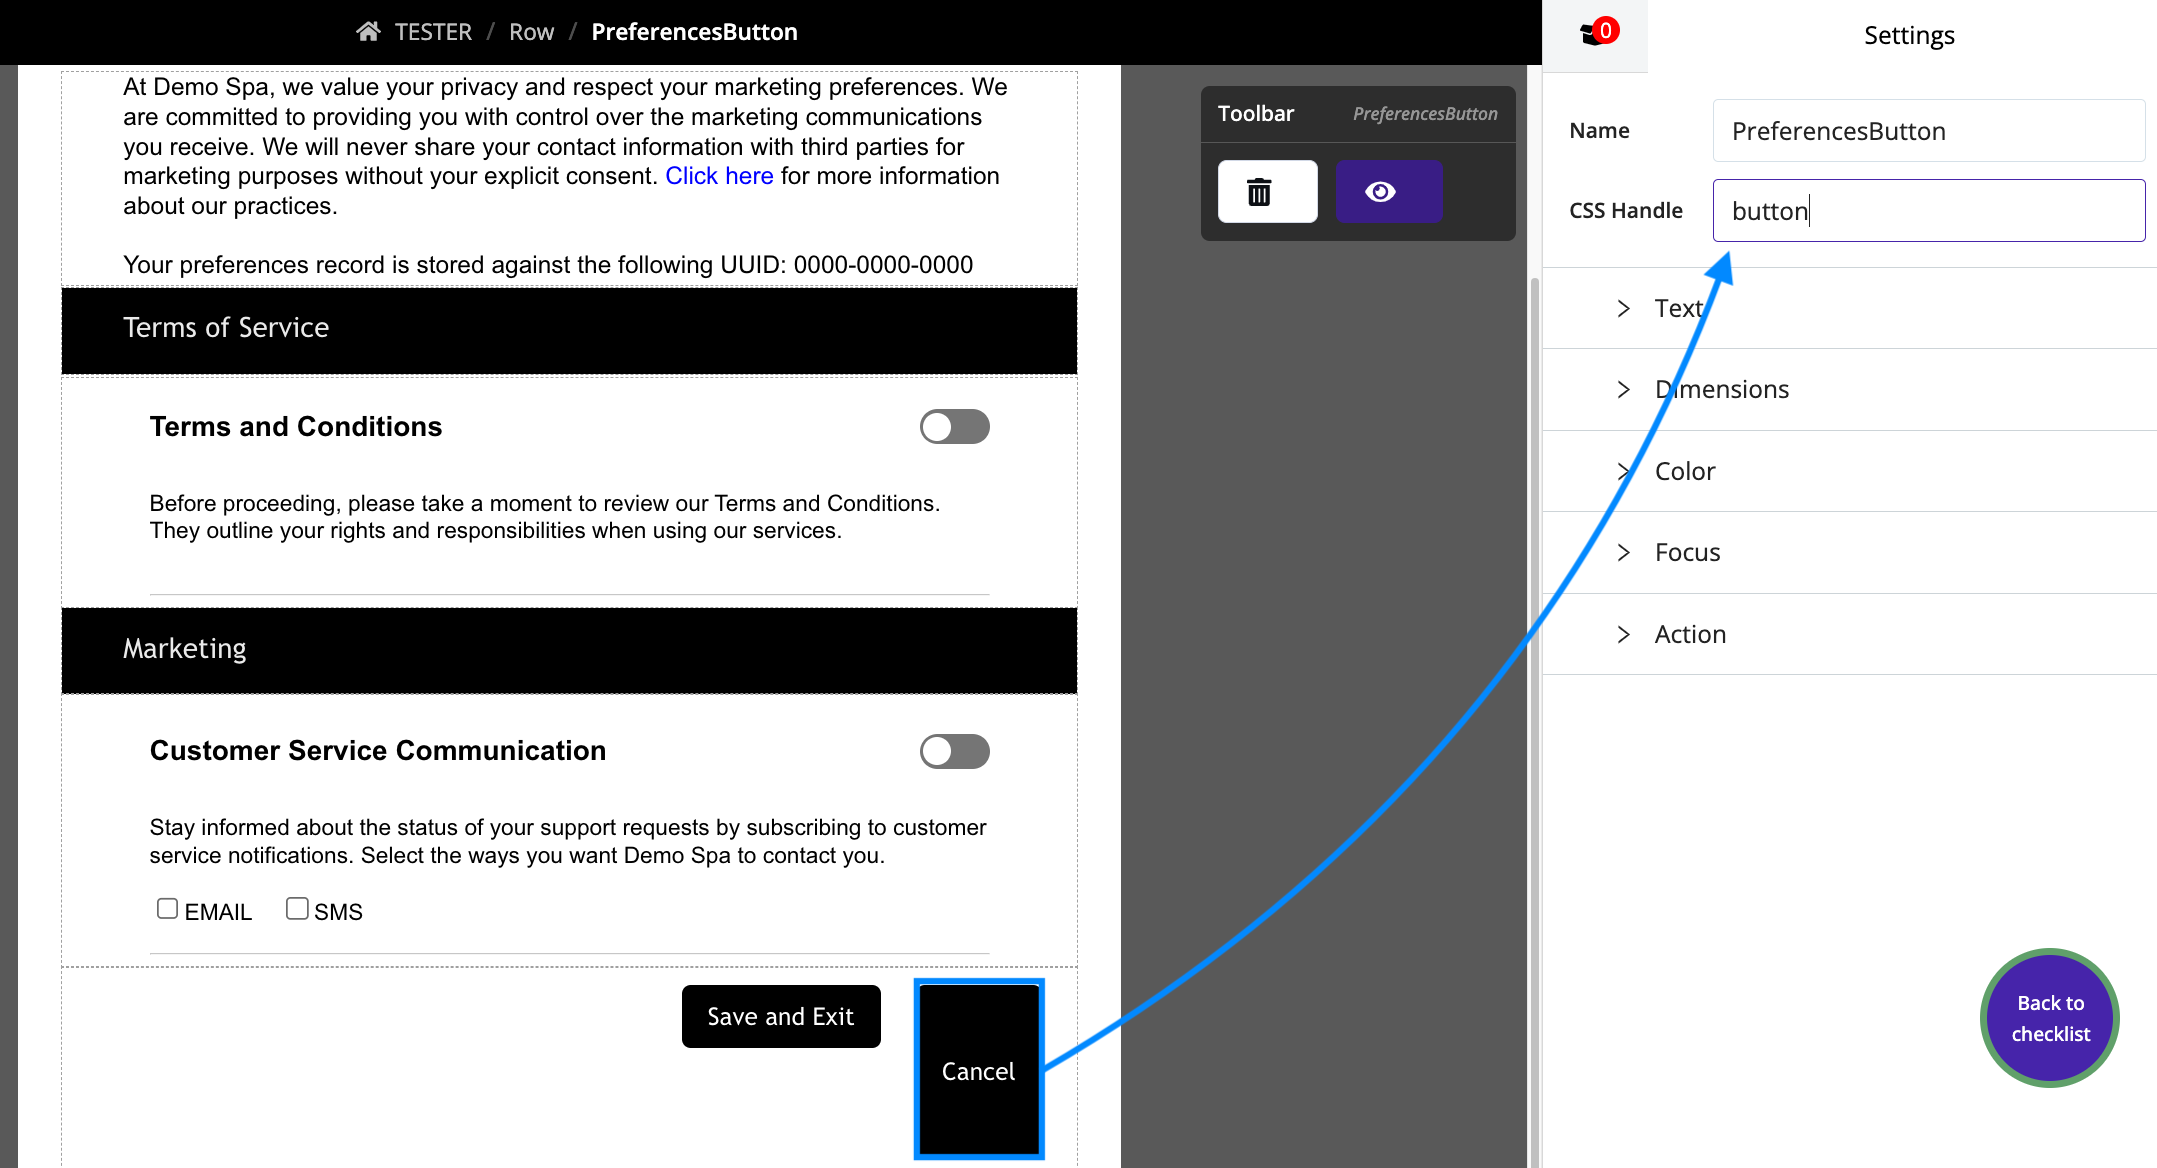Toggle preview with the eye icon

click(1389, 191)
